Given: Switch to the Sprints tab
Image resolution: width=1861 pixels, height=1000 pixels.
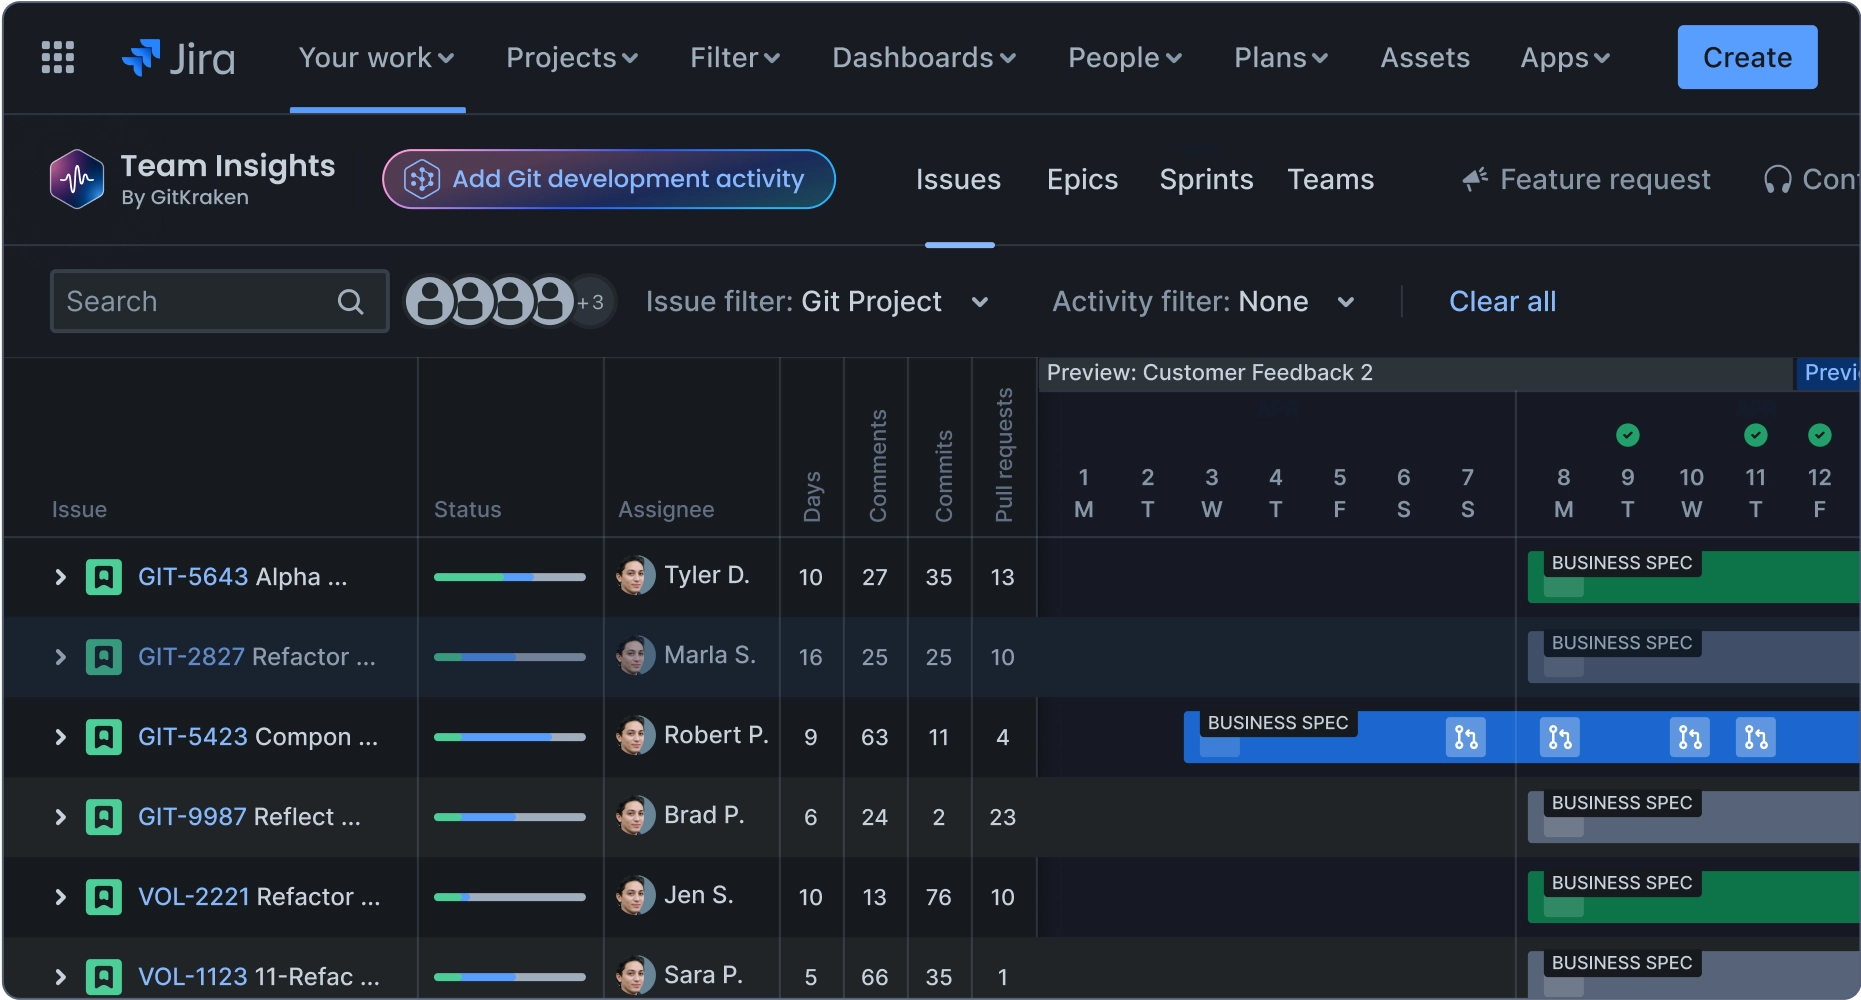Looking at the screenshot, I should (1206, 179).
